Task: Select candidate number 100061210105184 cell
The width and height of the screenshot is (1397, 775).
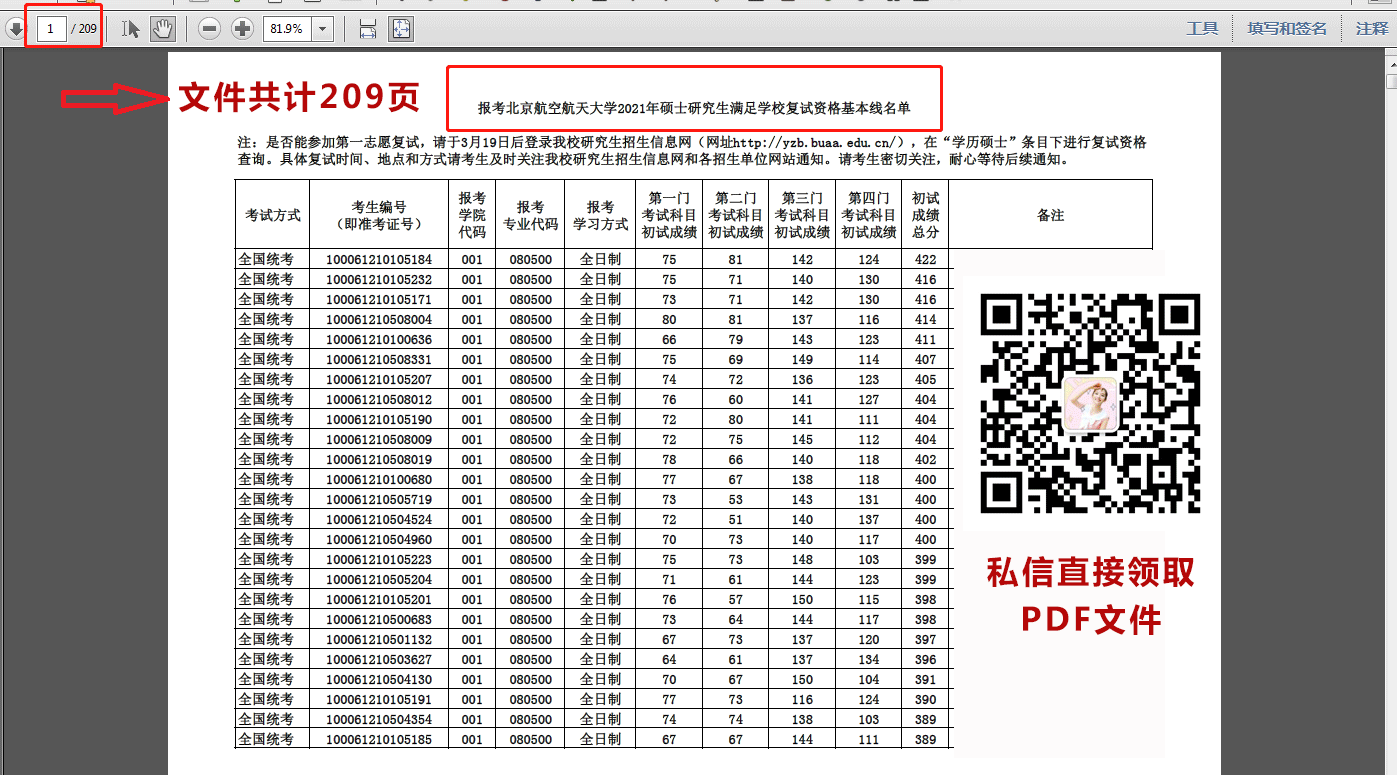Action: (379, 260)
